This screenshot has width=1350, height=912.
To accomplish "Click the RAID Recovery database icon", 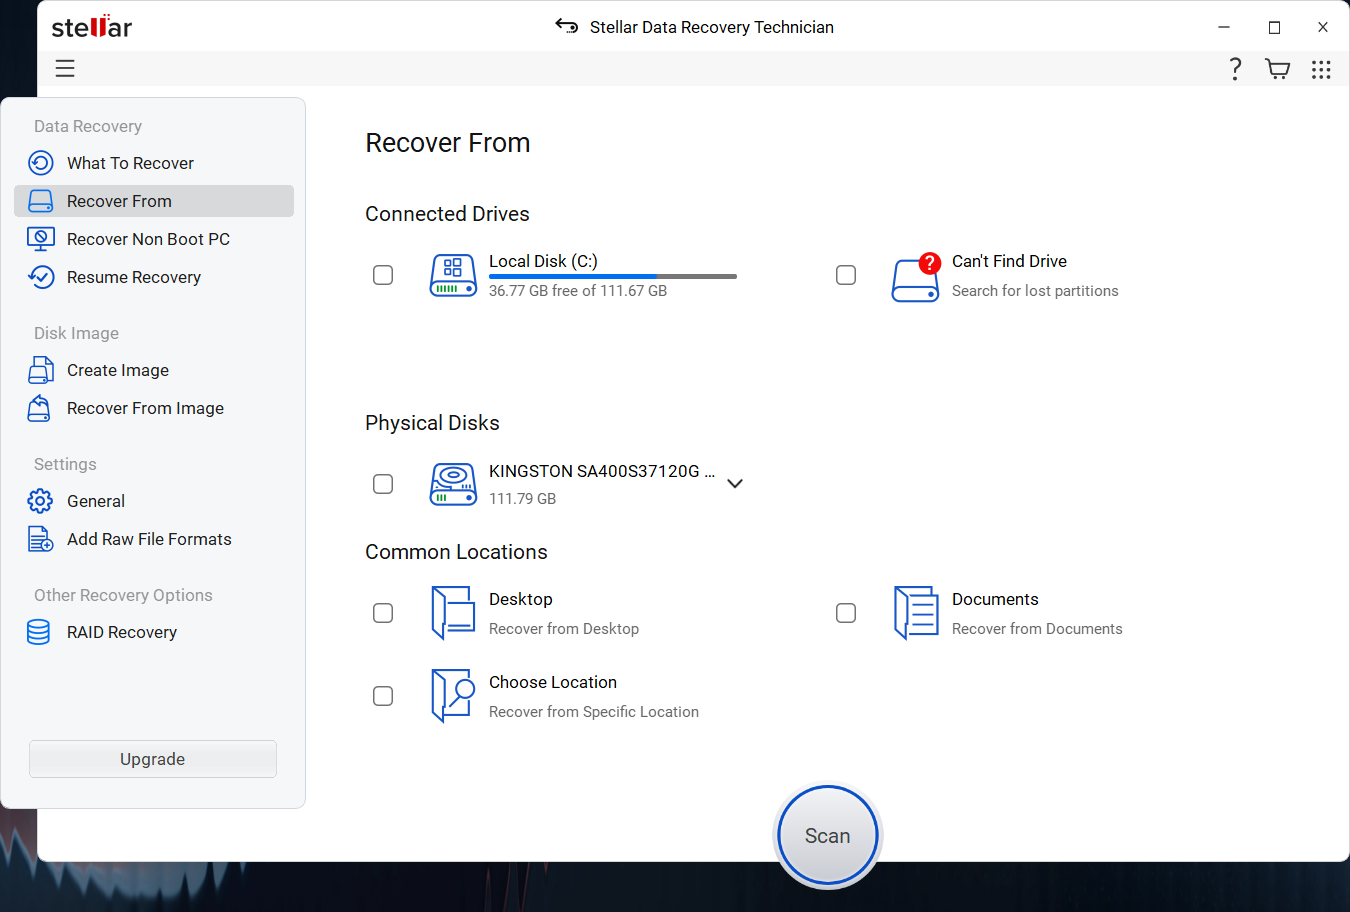I will (x=39, y=632).
